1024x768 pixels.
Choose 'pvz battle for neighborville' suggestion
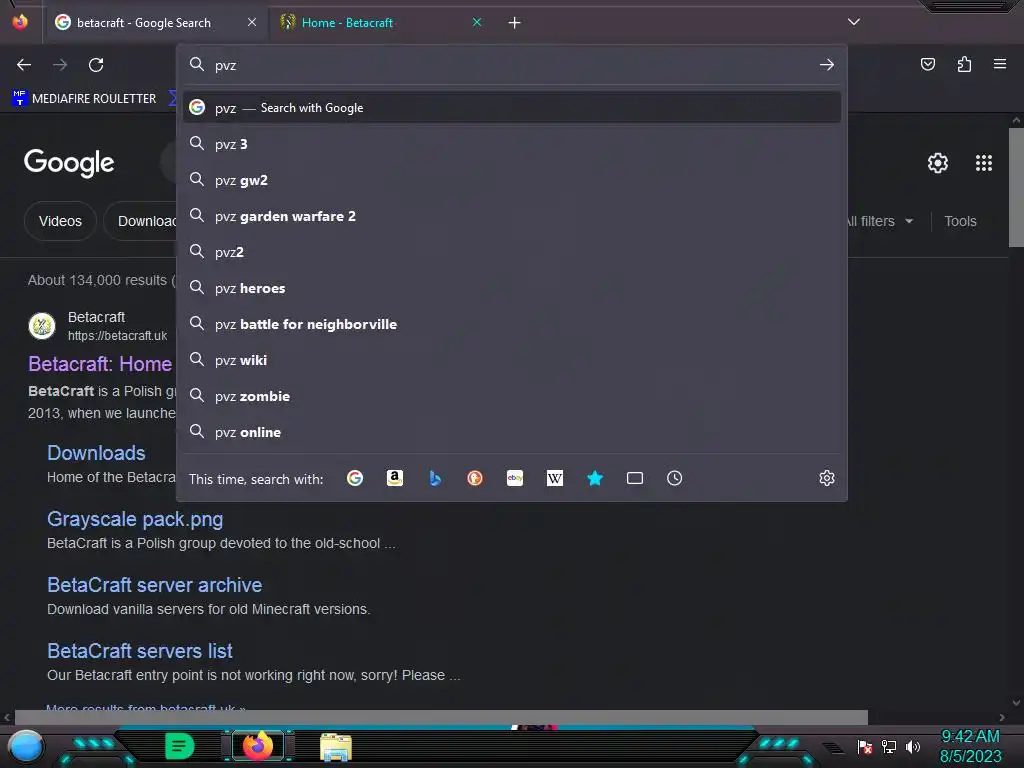tap(512, 324)
